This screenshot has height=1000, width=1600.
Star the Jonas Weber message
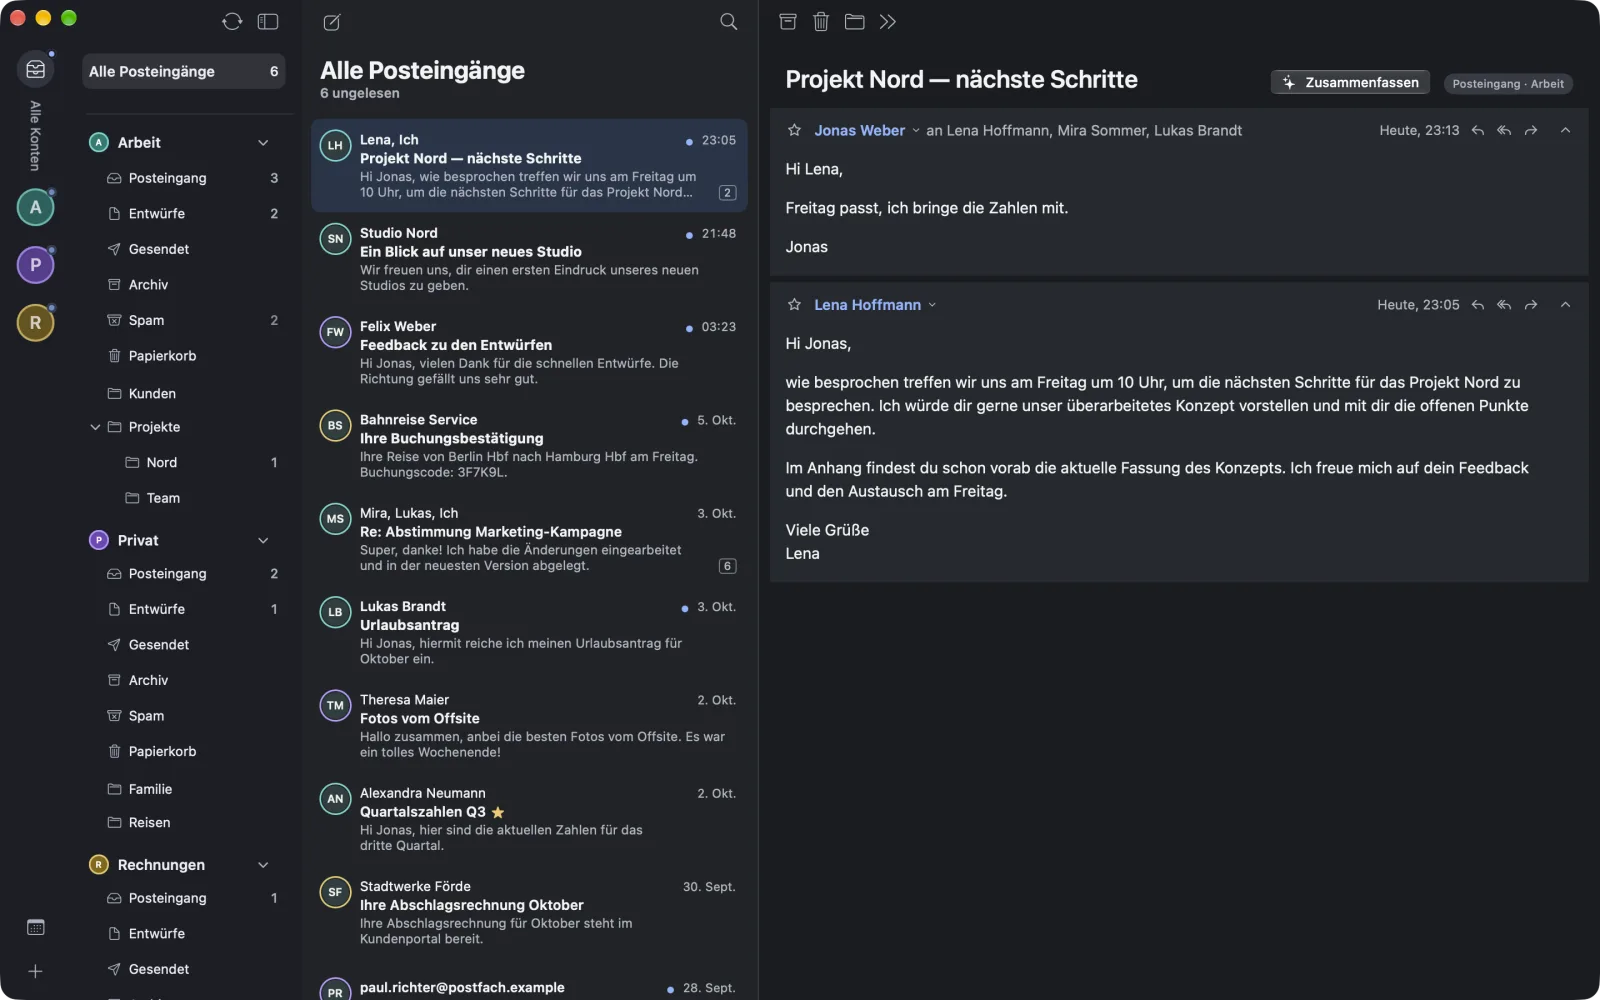pos(794,131)
